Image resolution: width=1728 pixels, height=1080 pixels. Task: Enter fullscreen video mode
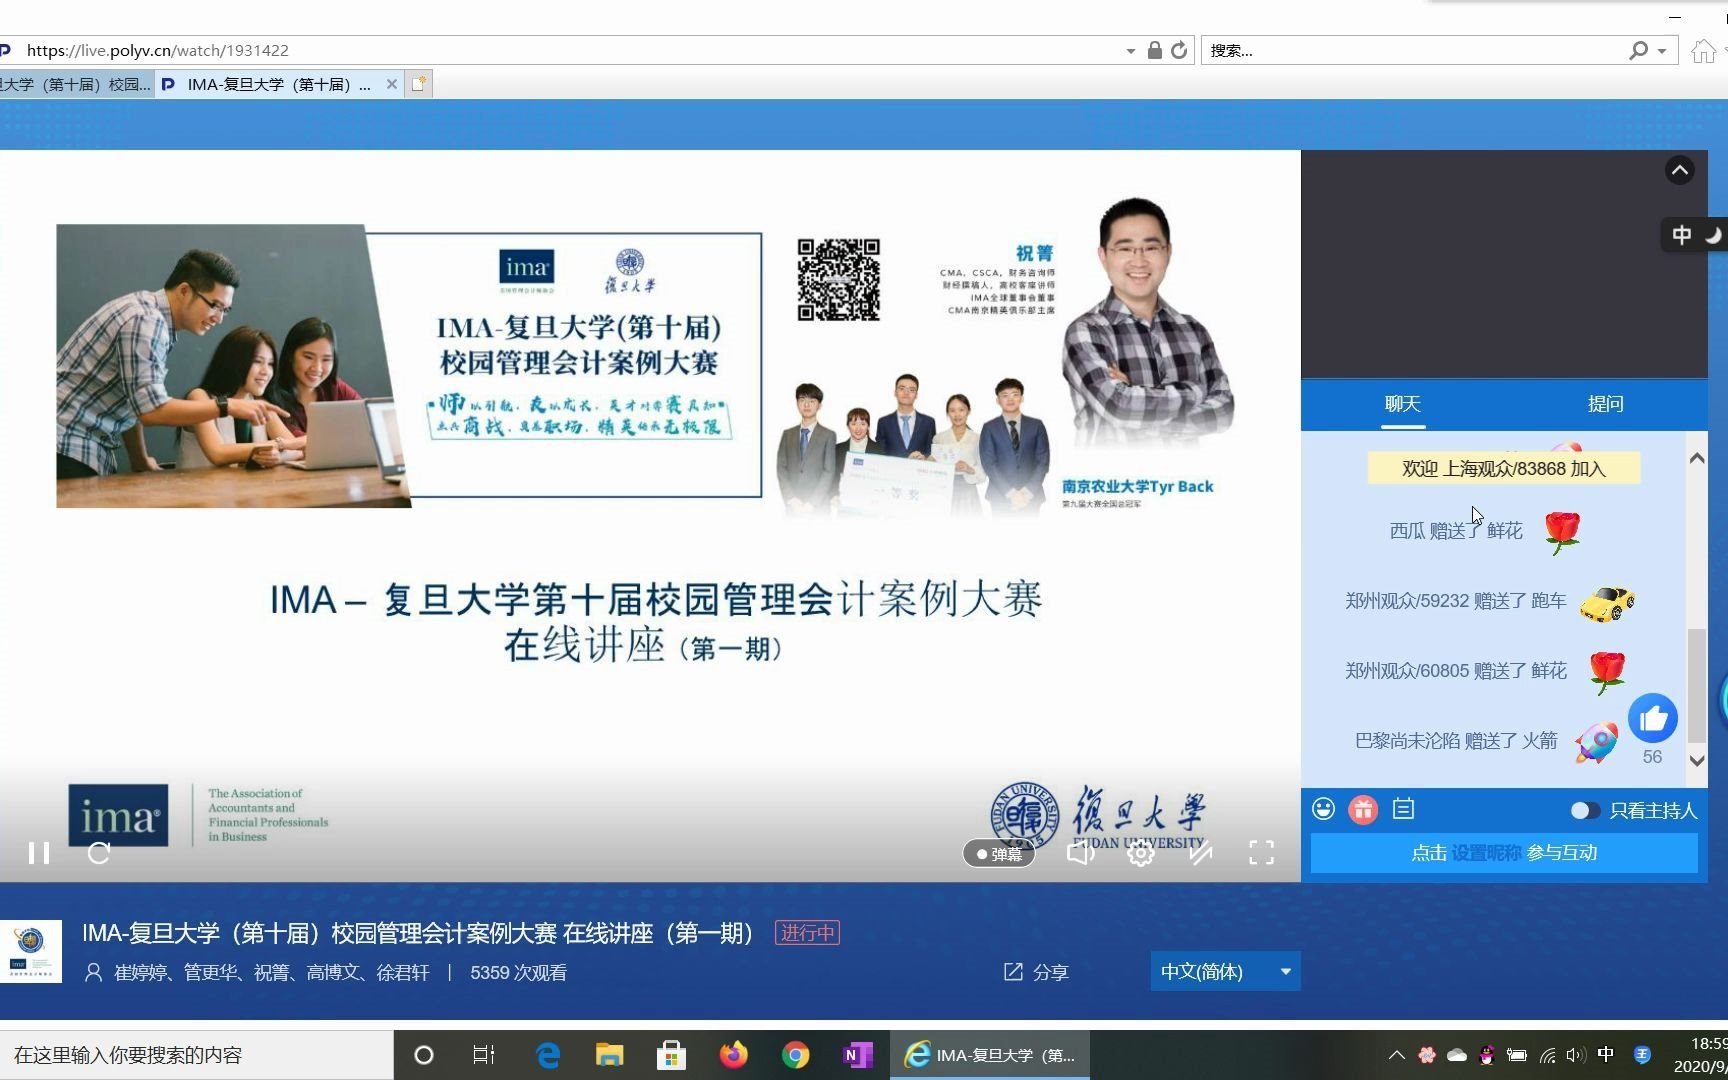click(1261, 853)
